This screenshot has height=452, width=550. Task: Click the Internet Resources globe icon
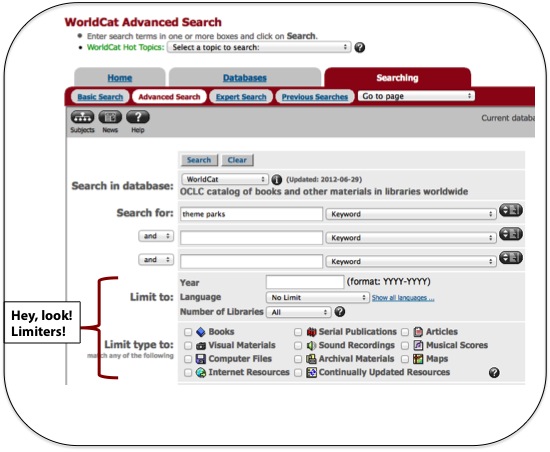201,372
